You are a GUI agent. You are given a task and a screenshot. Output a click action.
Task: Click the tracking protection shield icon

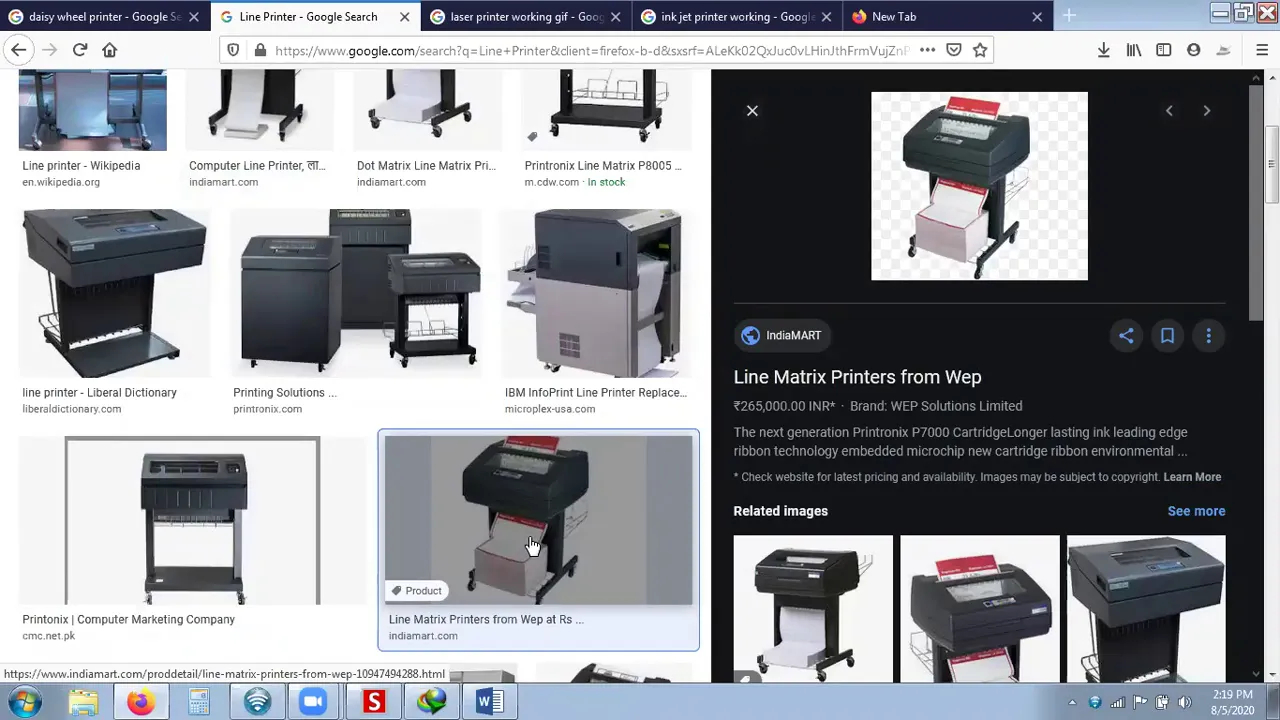(233, 50)
